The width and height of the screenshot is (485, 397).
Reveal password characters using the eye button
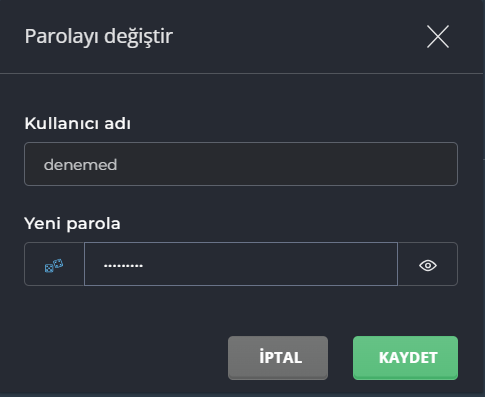pos(428,264)
